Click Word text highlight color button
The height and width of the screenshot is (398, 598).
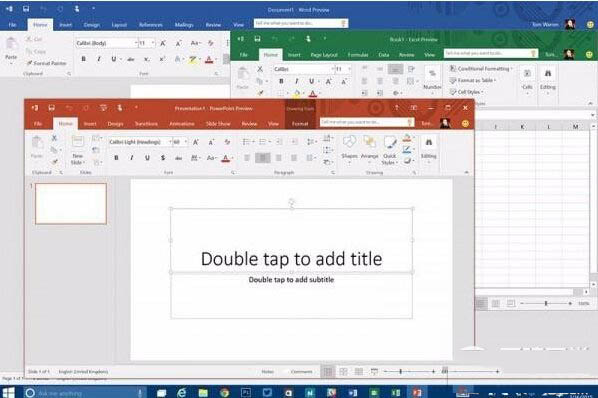pos(193,59)
